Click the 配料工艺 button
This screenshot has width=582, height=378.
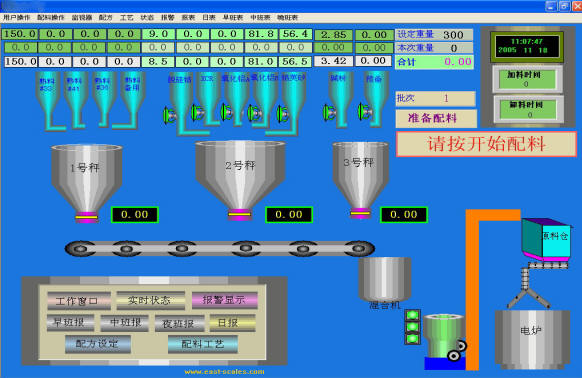point(203,344)
